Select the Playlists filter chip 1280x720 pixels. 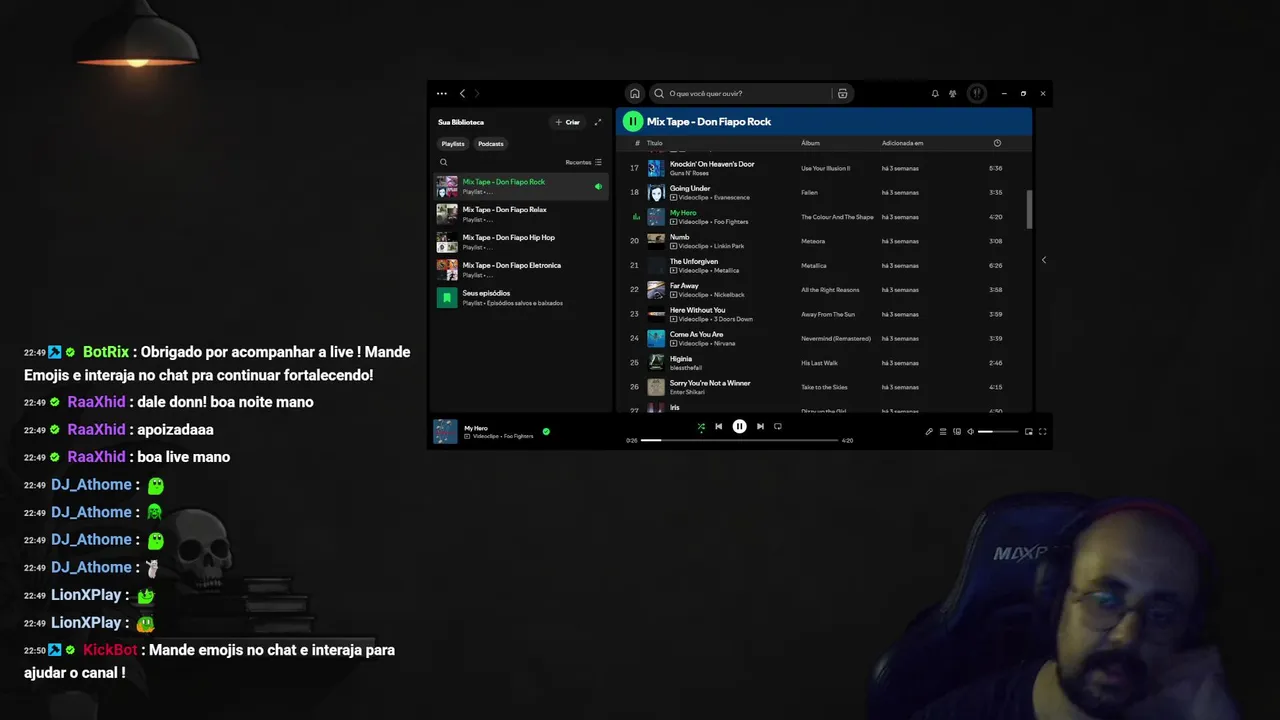[453, 144]
